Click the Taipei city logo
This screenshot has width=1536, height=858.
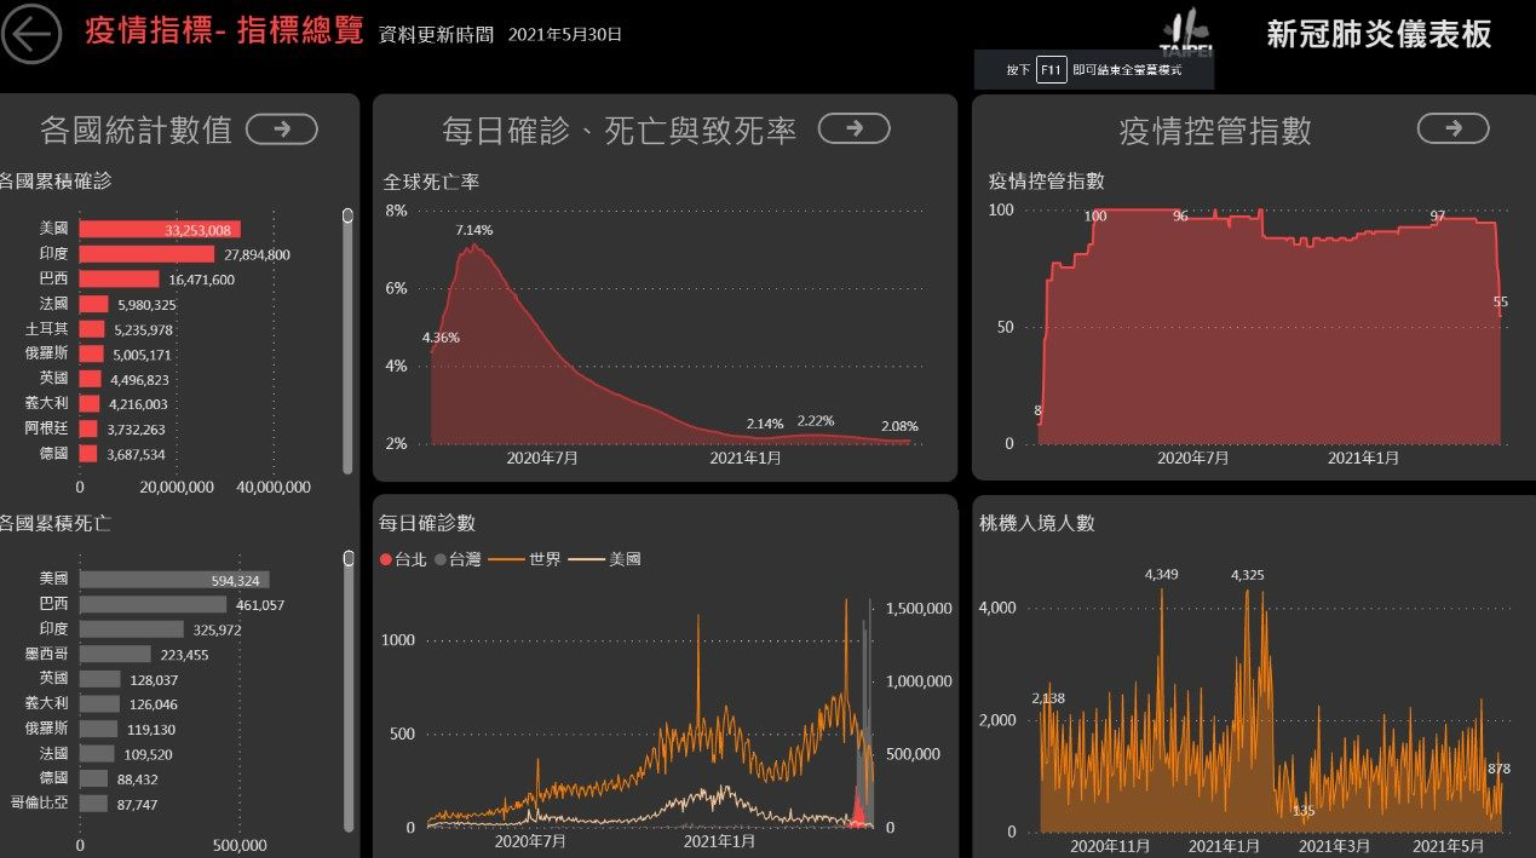(1187, 32)
